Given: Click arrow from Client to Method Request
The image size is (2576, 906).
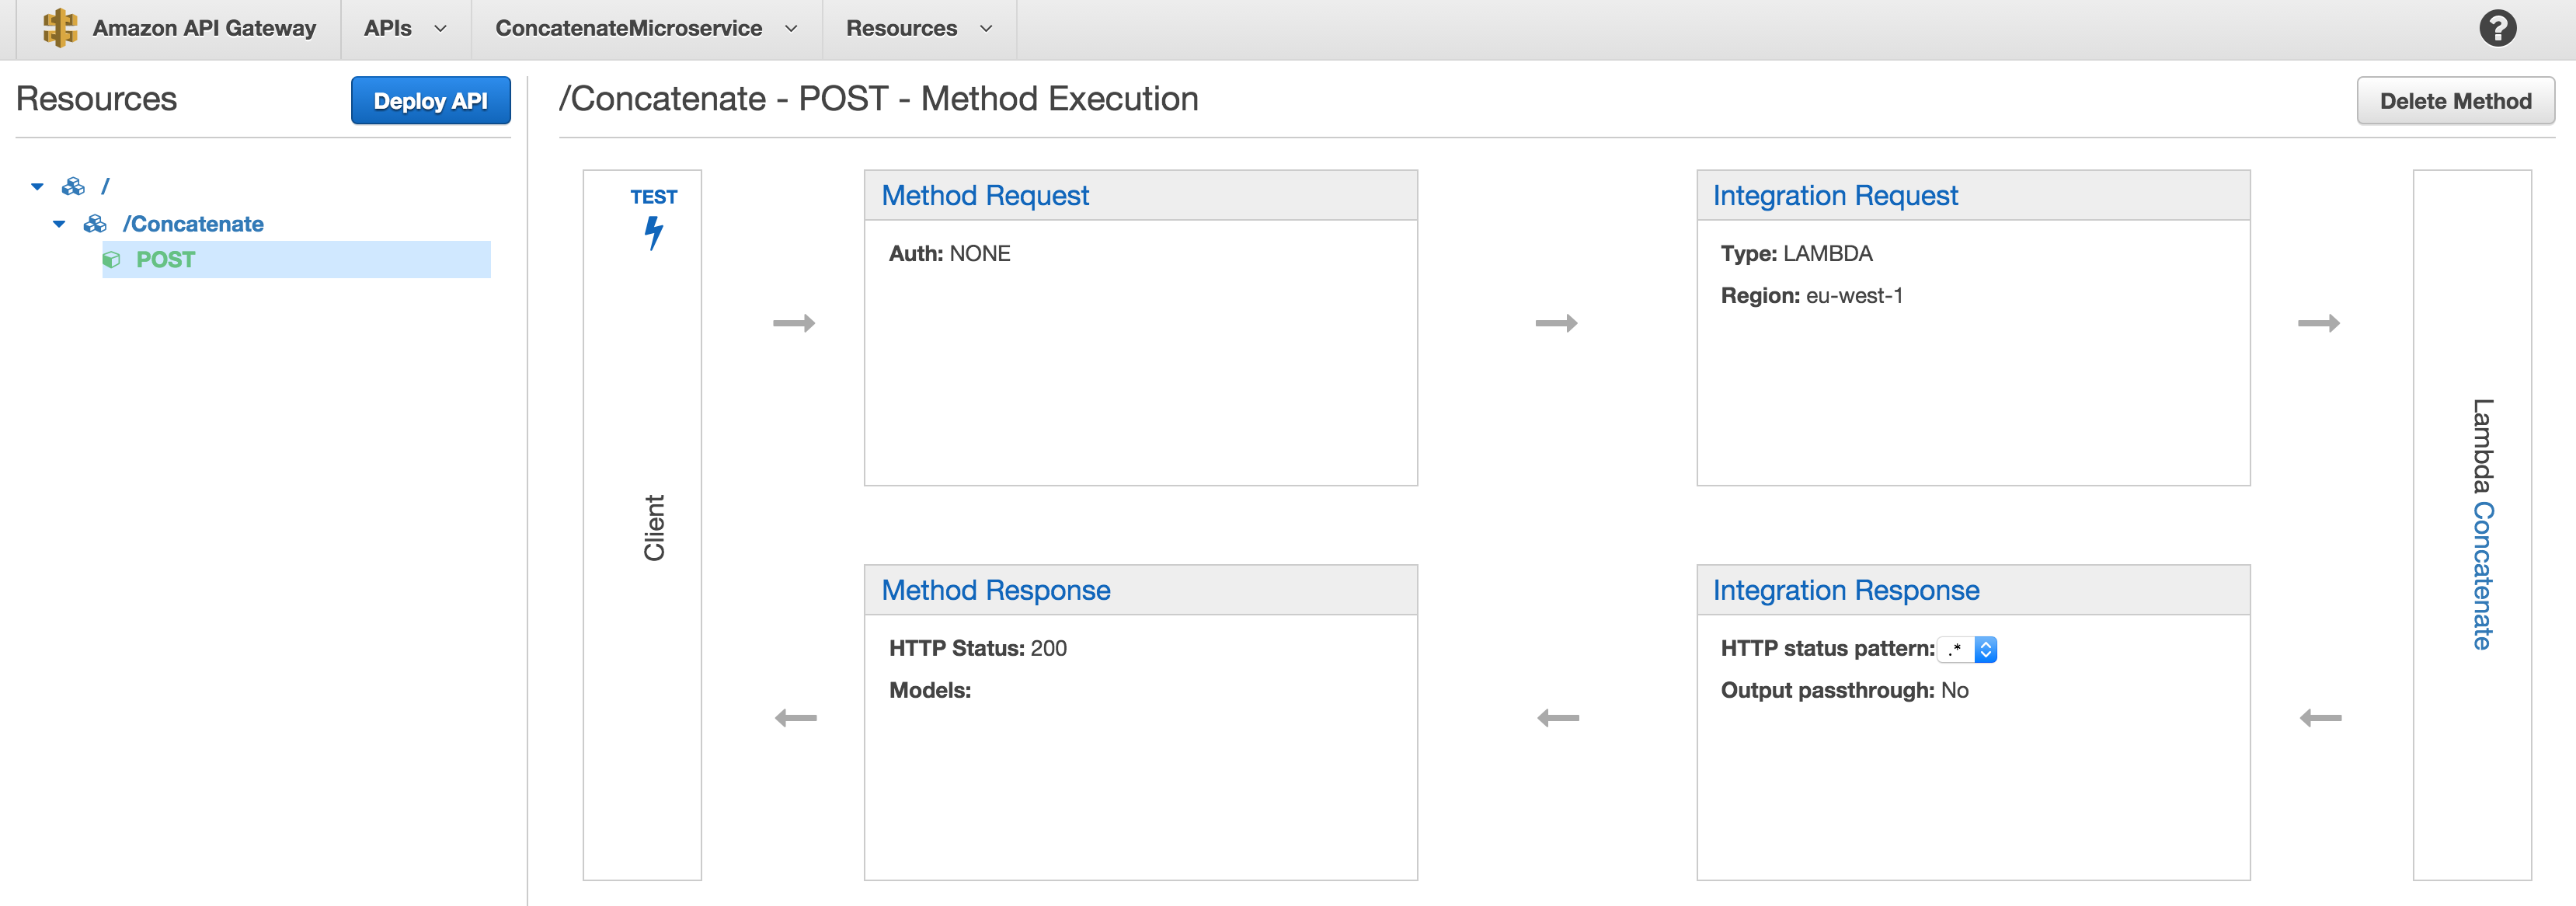Looking at the screenshot, I should tap(794, 323).
